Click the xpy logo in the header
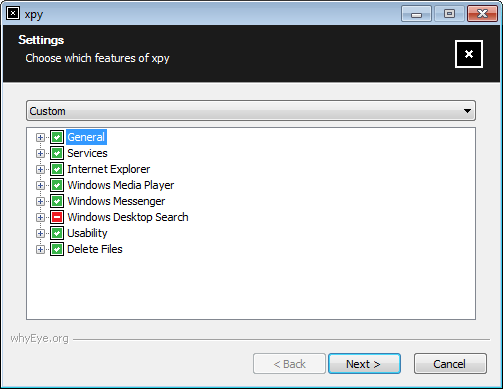The width and height of the screenshot is (503, 389). tap(469, 54)
